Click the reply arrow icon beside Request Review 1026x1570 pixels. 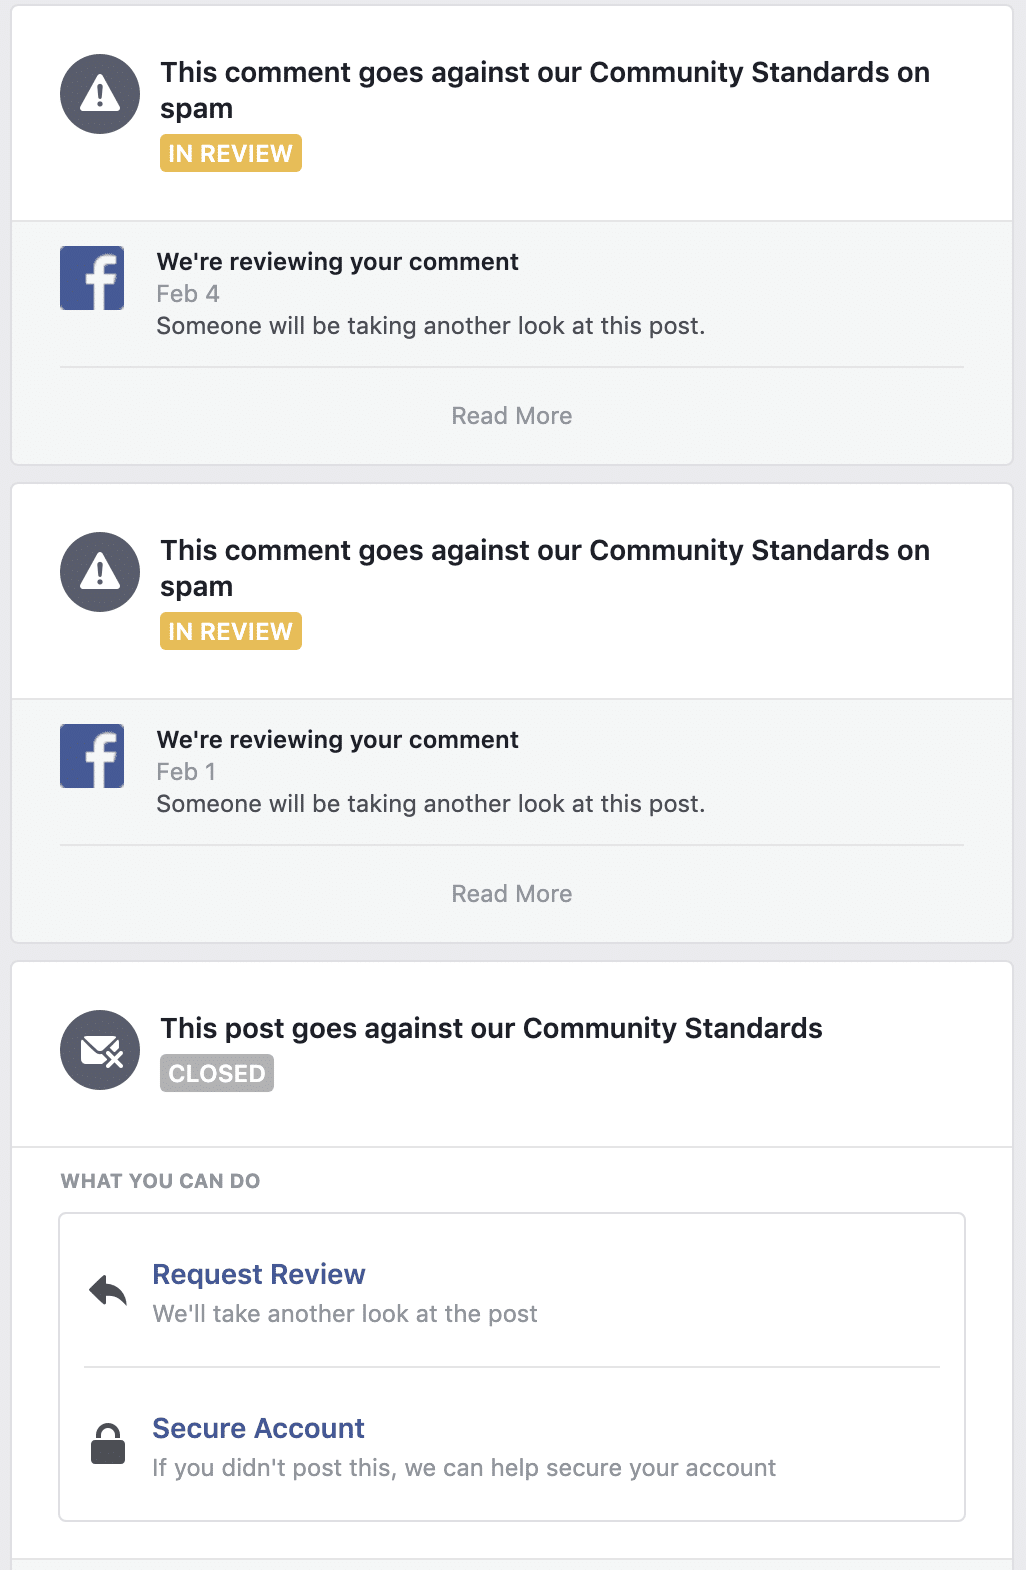point(110,1290)
